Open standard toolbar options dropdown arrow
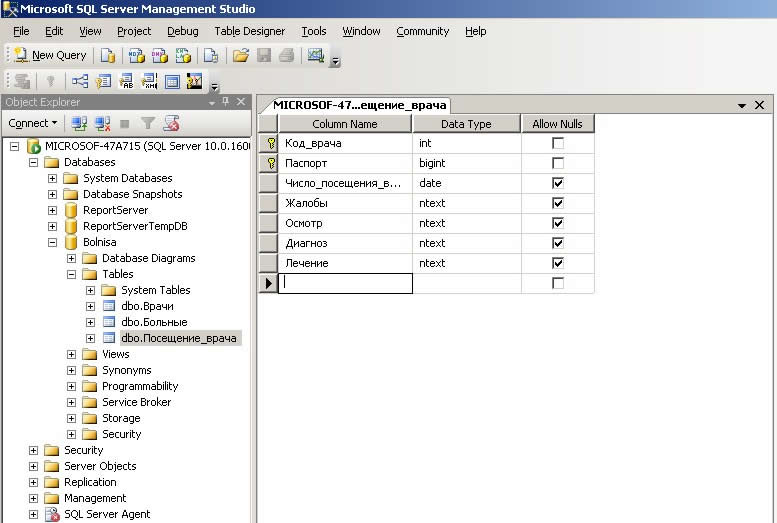This screenshot has width=777, height=523. coord(335,61)
